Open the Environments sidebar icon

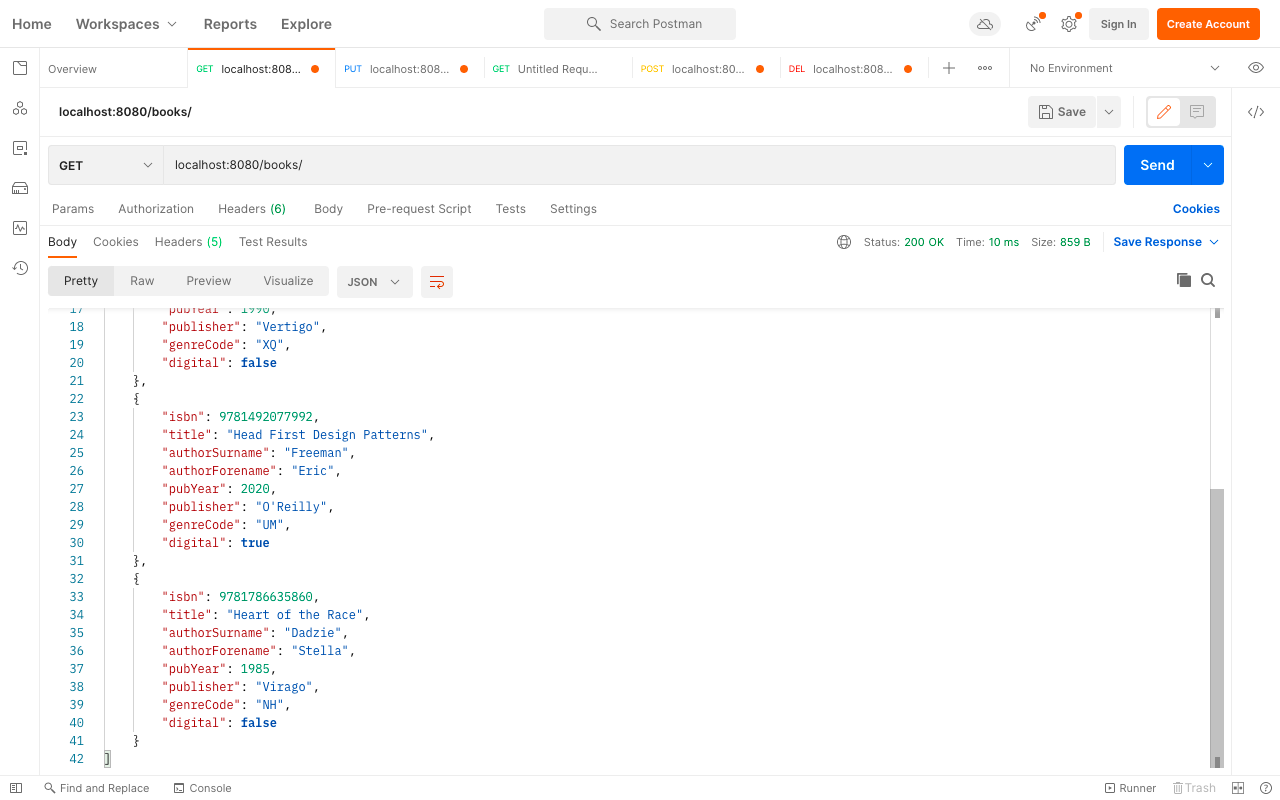tap(20, 148)
